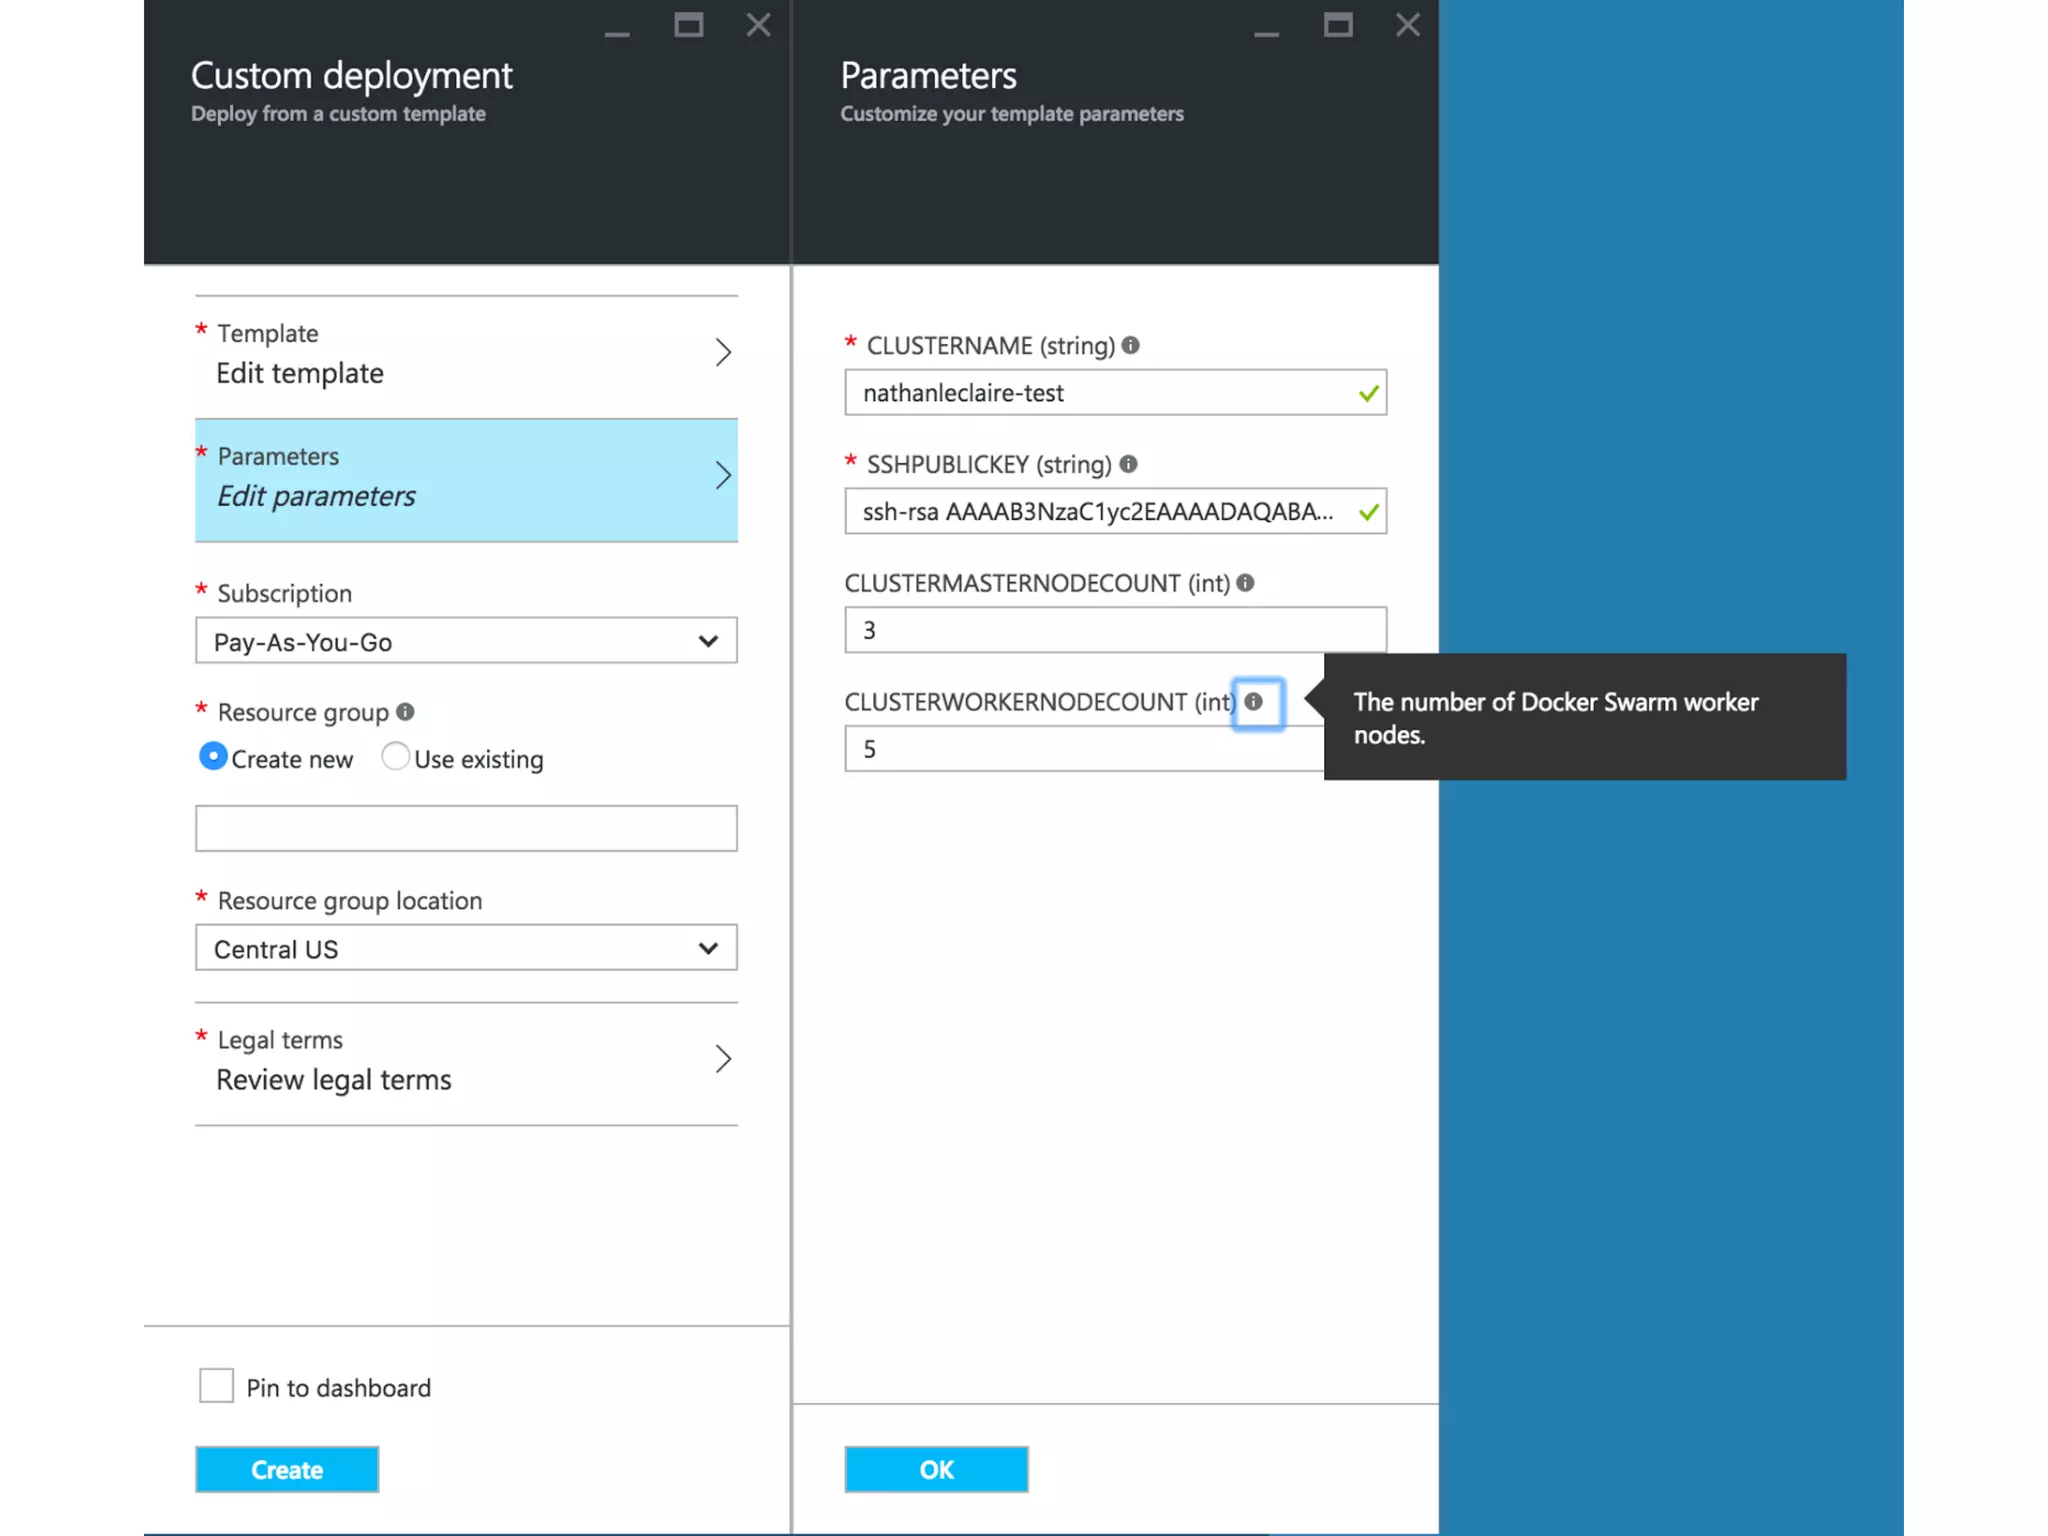This screenshot has height=1536, width=2048.
Task: Maximize the Custom deployment blade
Action: pos(688,25)
